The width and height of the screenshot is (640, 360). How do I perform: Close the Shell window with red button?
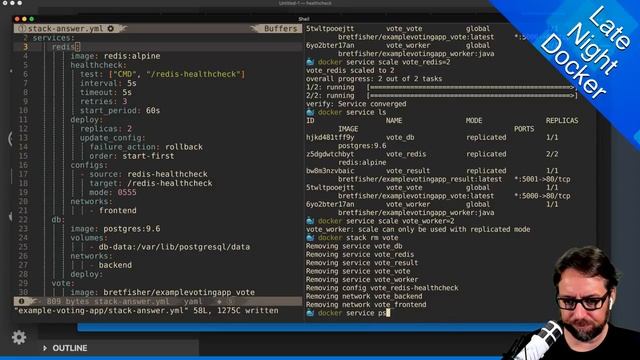[x=17, y=19]
